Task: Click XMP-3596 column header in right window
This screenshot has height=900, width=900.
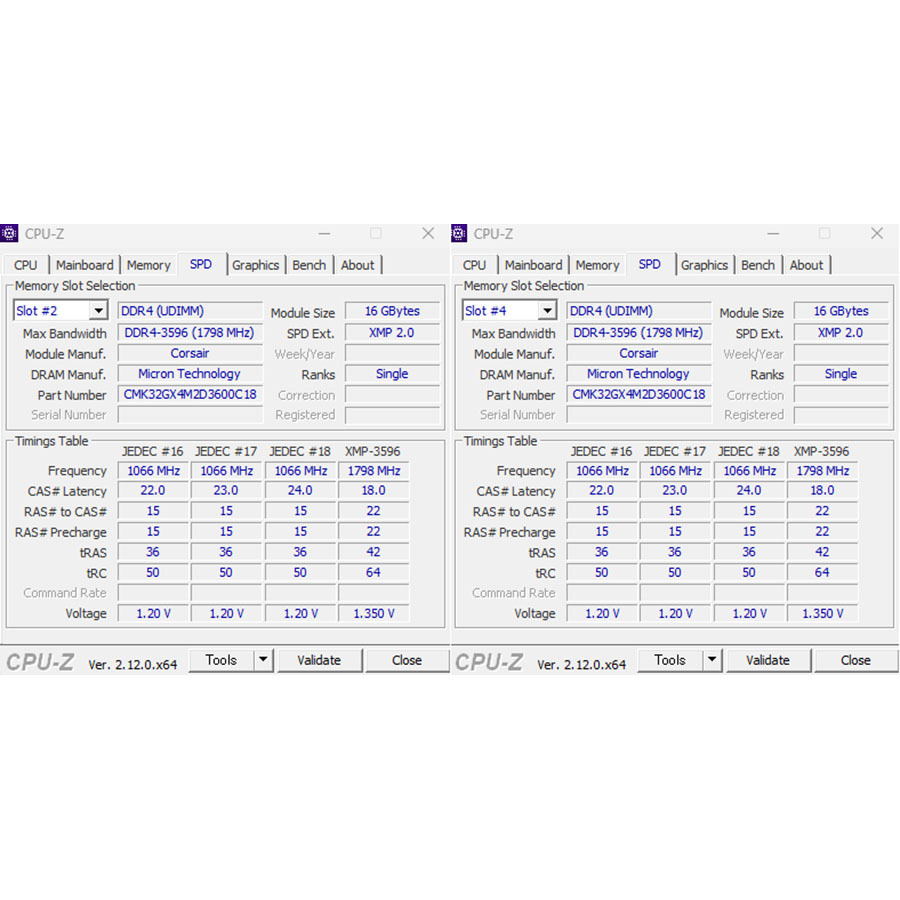Action: pos(821,451)
